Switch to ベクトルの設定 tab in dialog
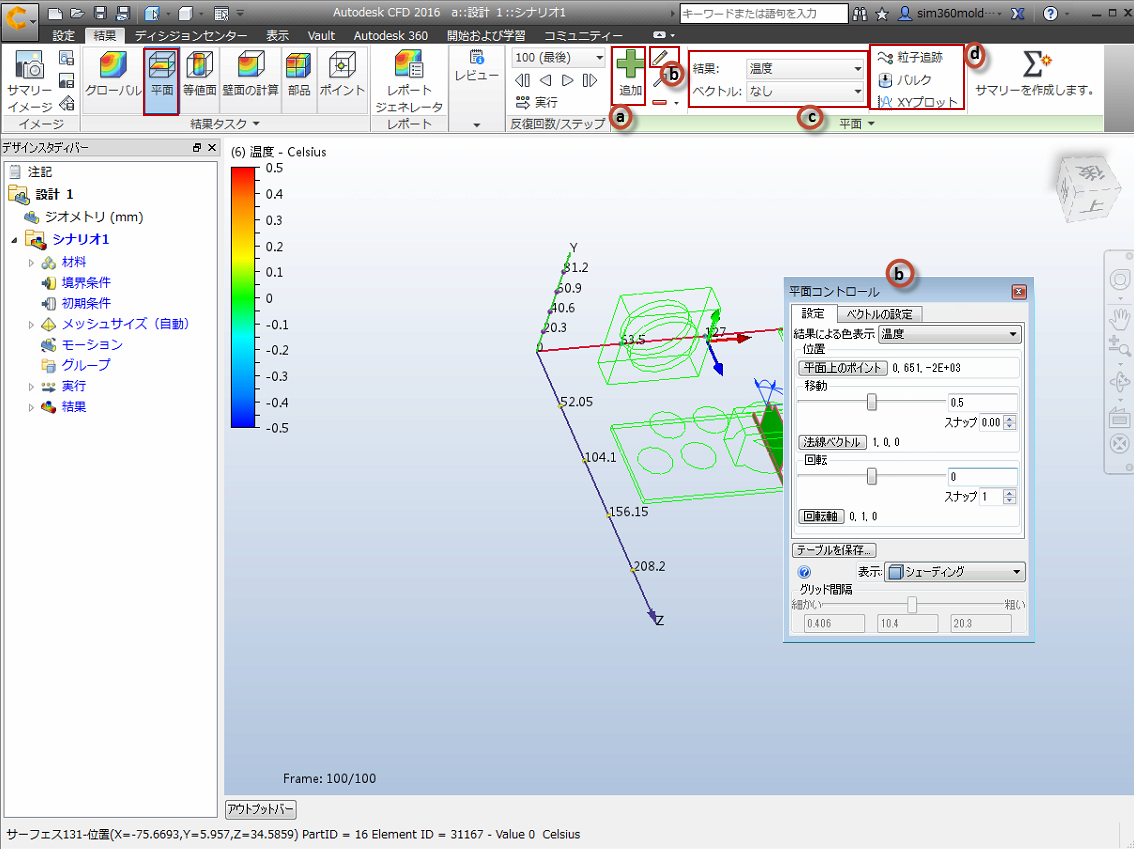This screenshot has width=1135, height=849. point(879,314)
